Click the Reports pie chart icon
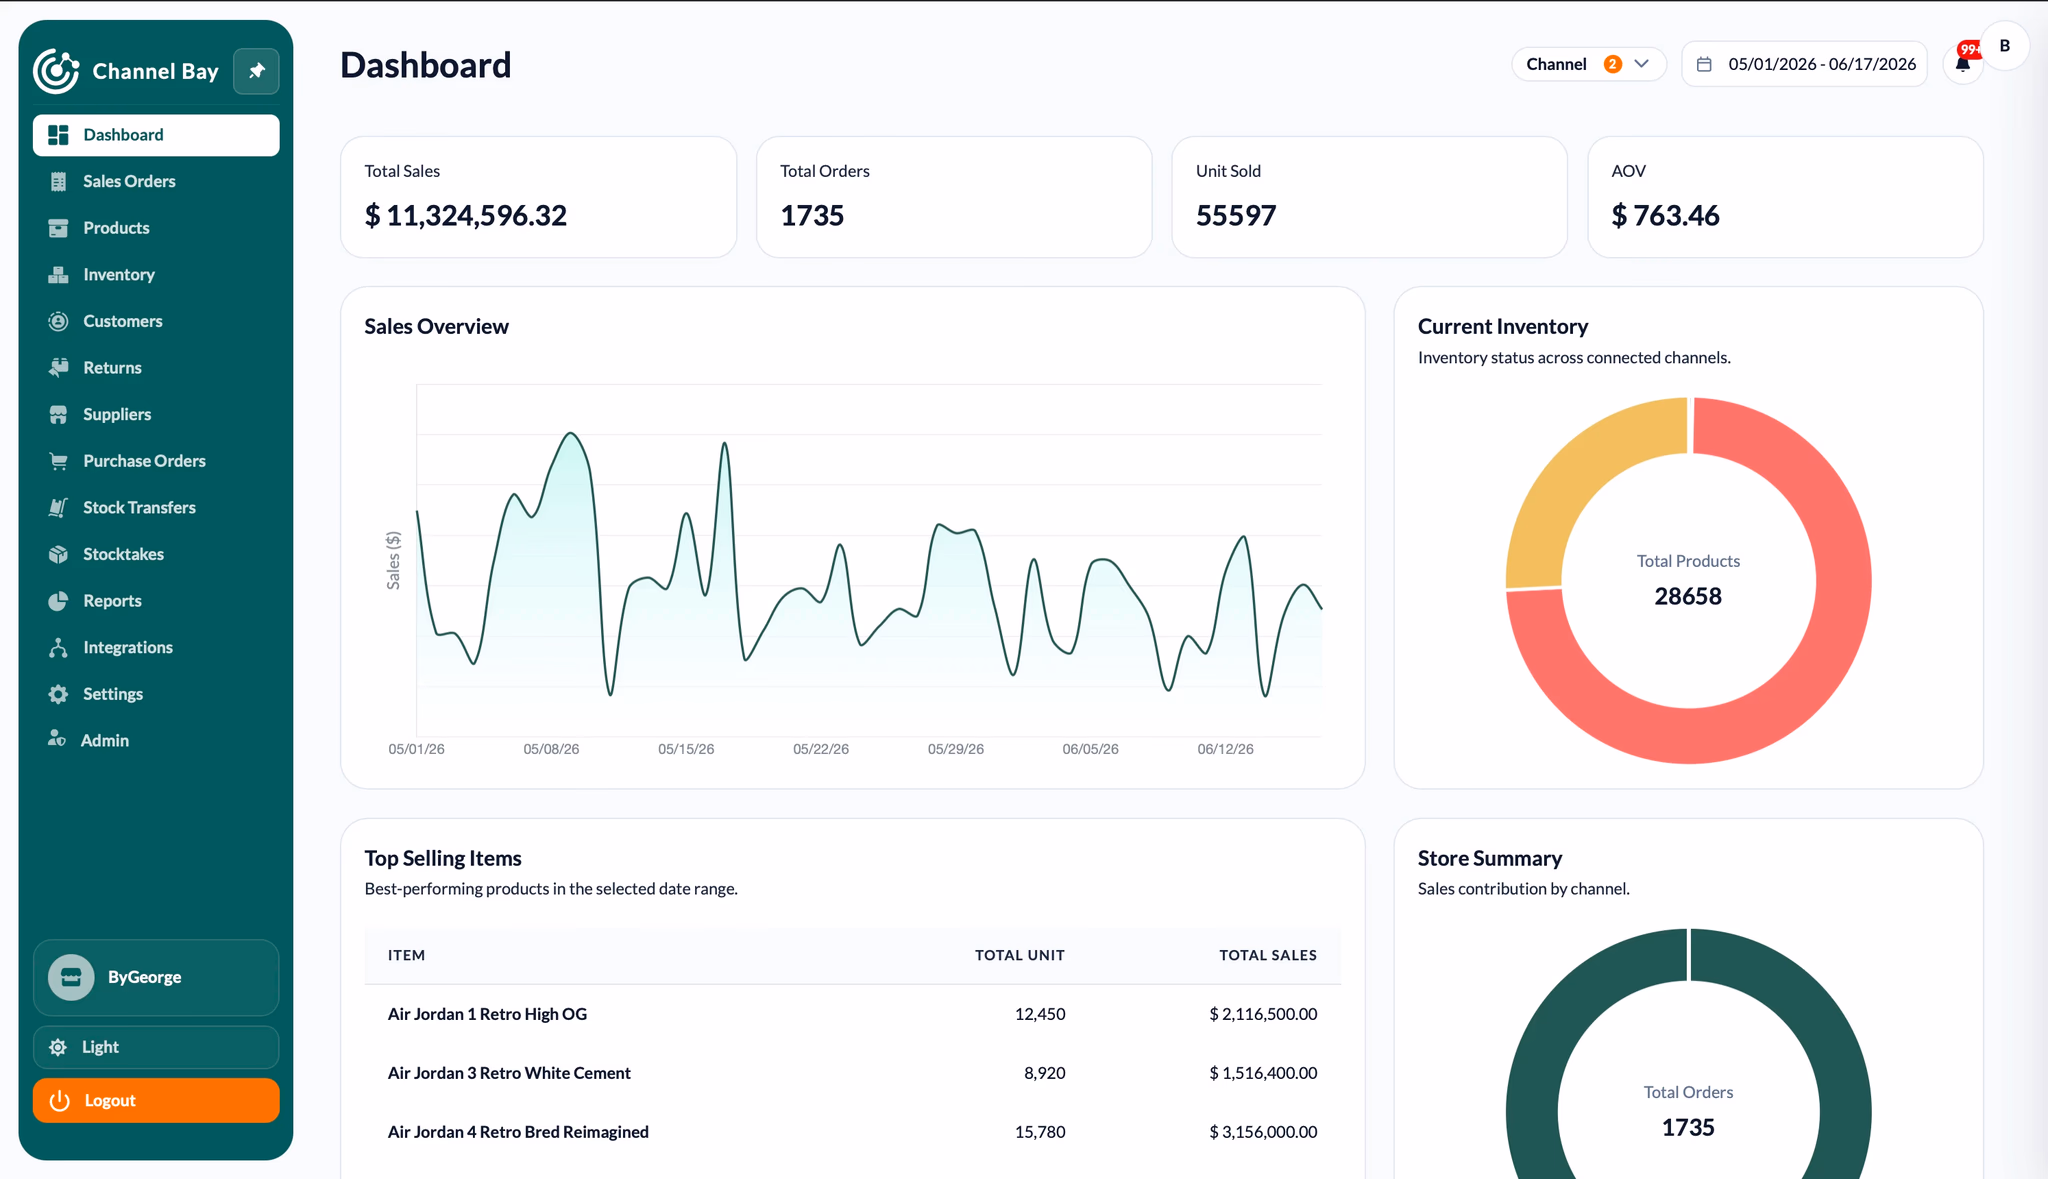Screen dimensions: 2048x1179 (x=58, y=601)
